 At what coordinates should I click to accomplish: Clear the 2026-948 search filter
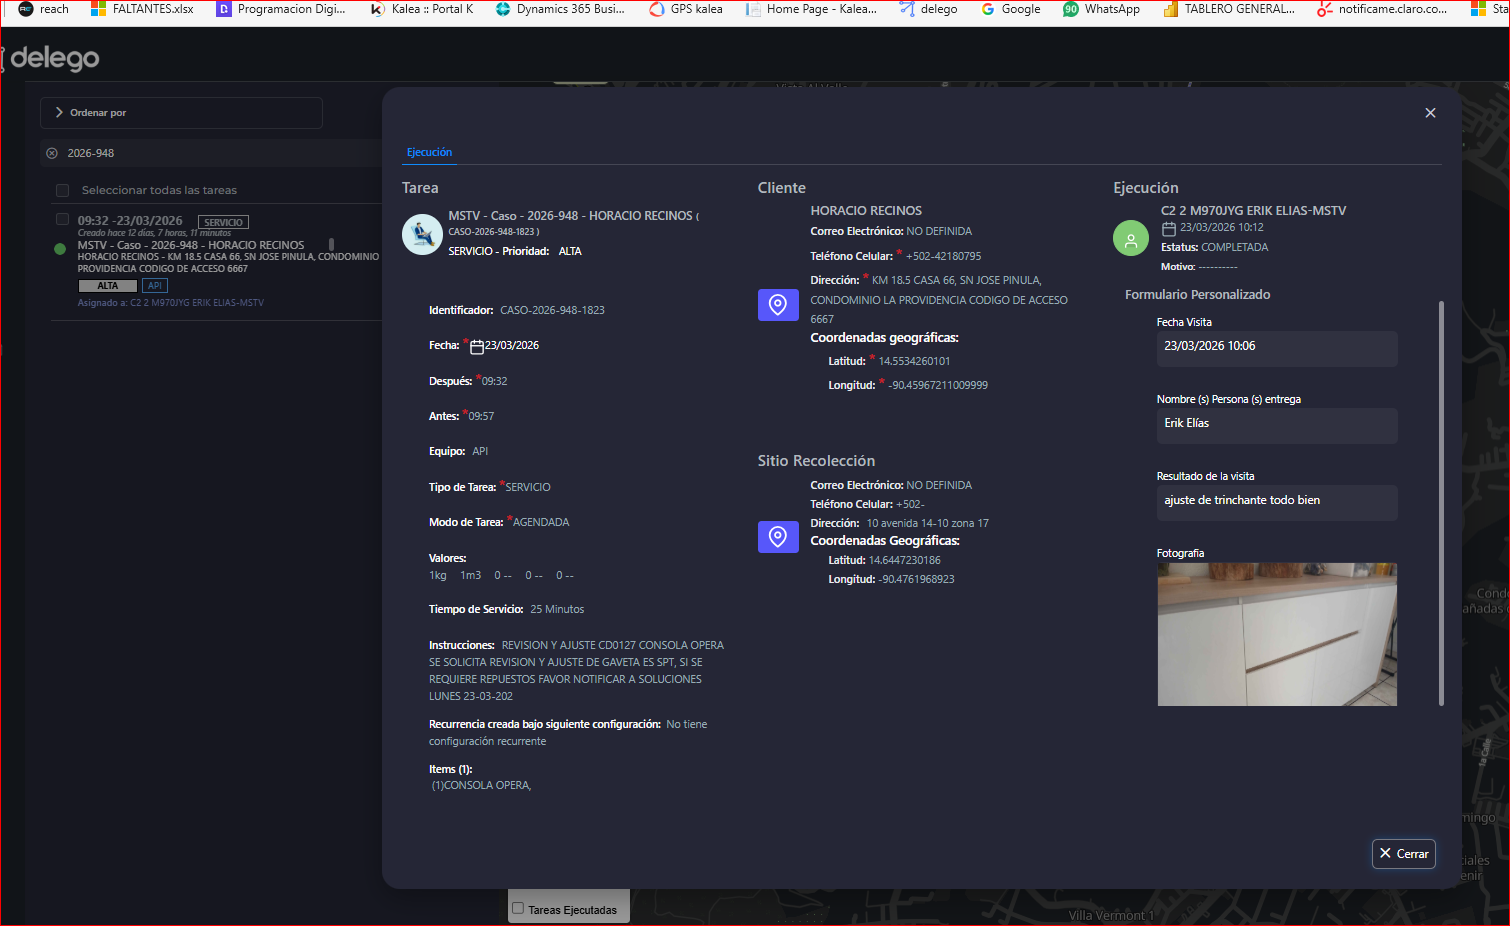pos(52,153)
